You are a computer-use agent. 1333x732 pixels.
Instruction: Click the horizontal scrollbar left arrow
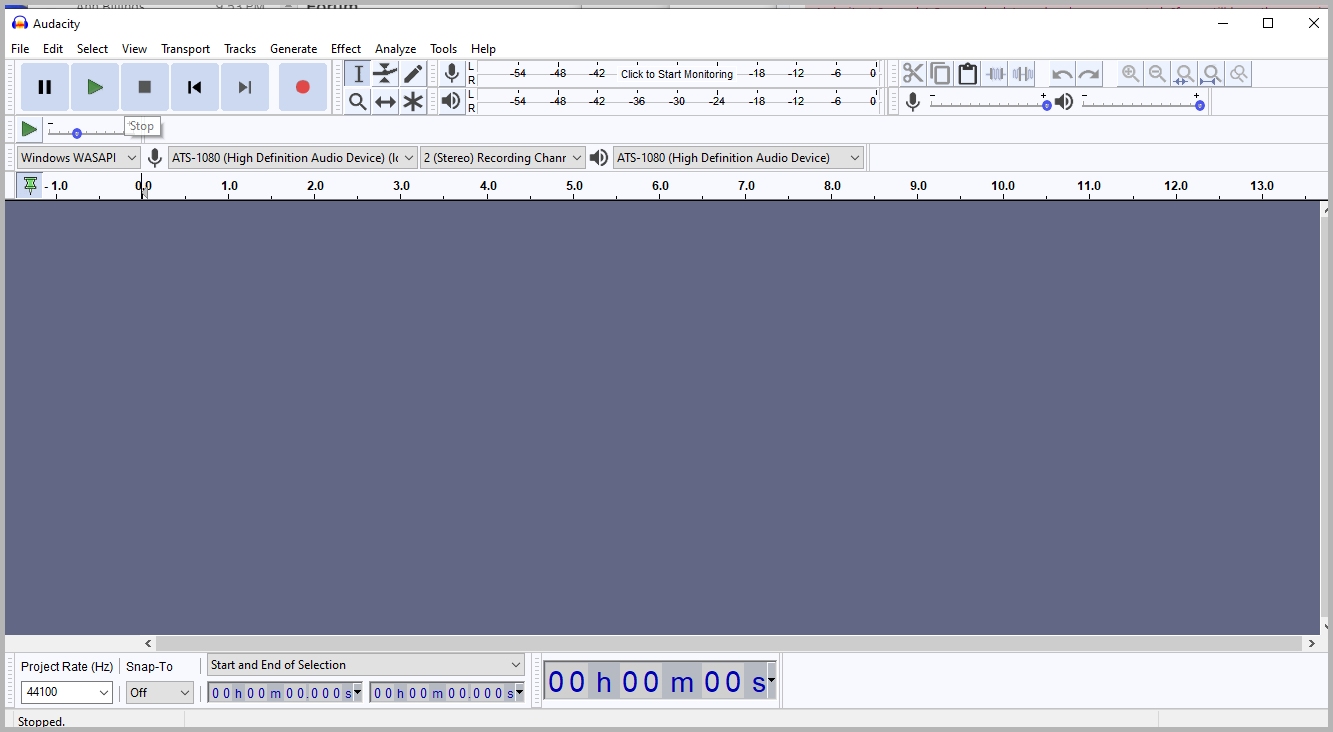(x=149, y=644)
